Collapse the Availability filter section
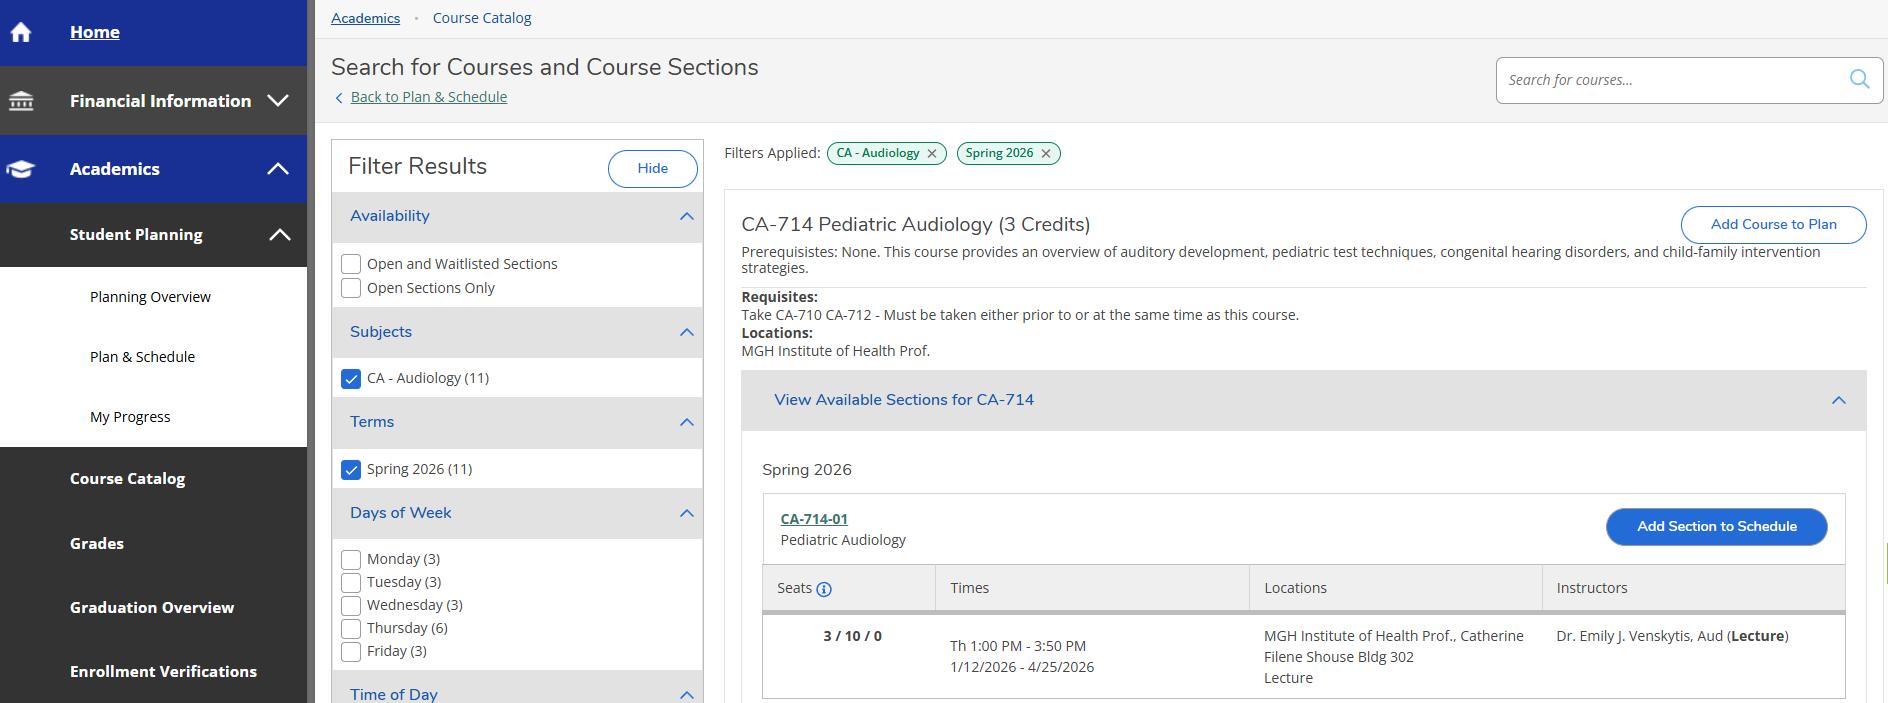The image size is (1888, 703). coord(686,216)
